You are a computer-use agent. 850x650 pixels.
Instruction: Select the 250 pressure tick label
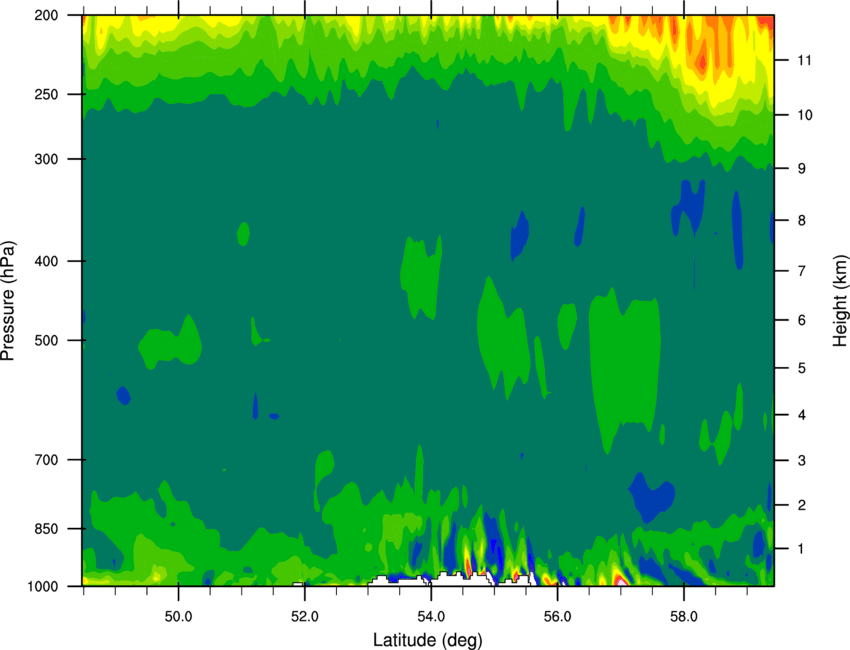46,94
